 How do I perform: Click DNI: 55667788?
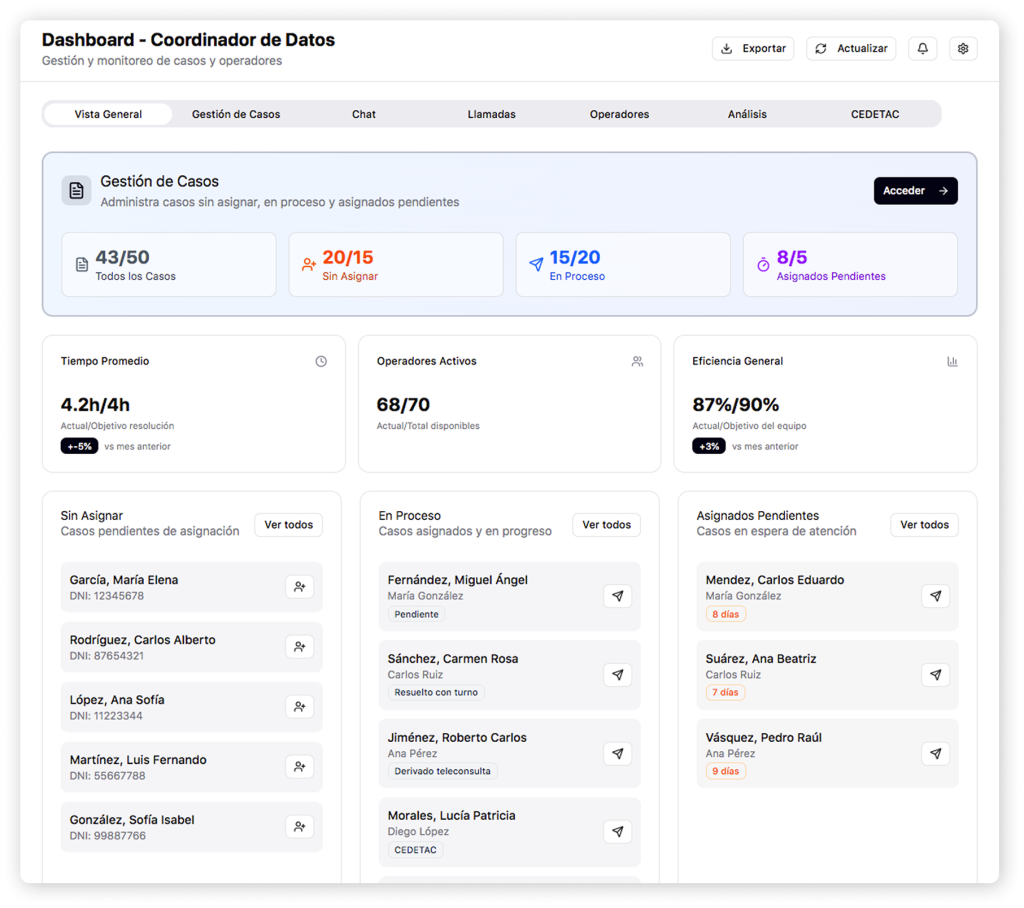(108, 776)
